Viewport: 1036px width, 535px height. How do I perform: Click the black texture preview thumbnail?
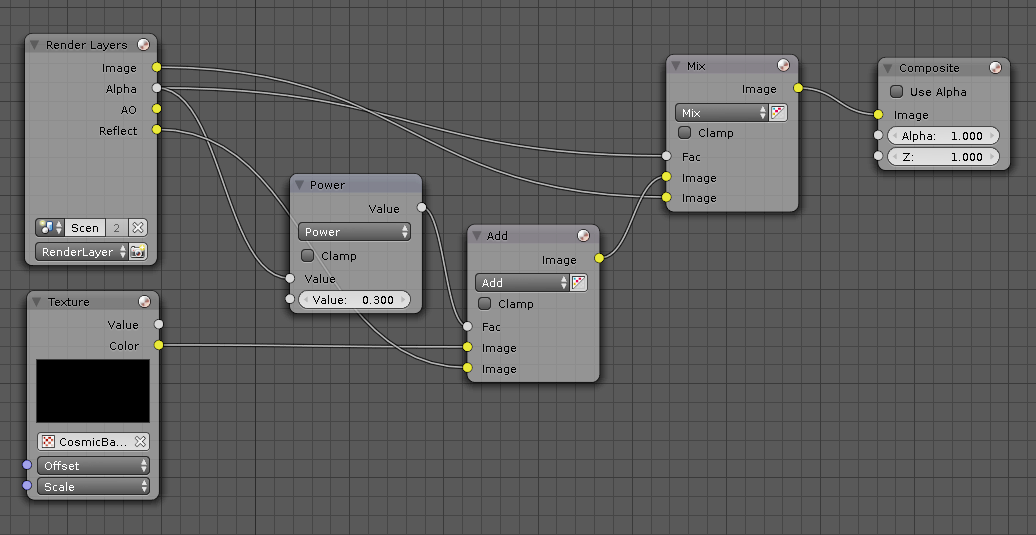(x=93, y=391)
